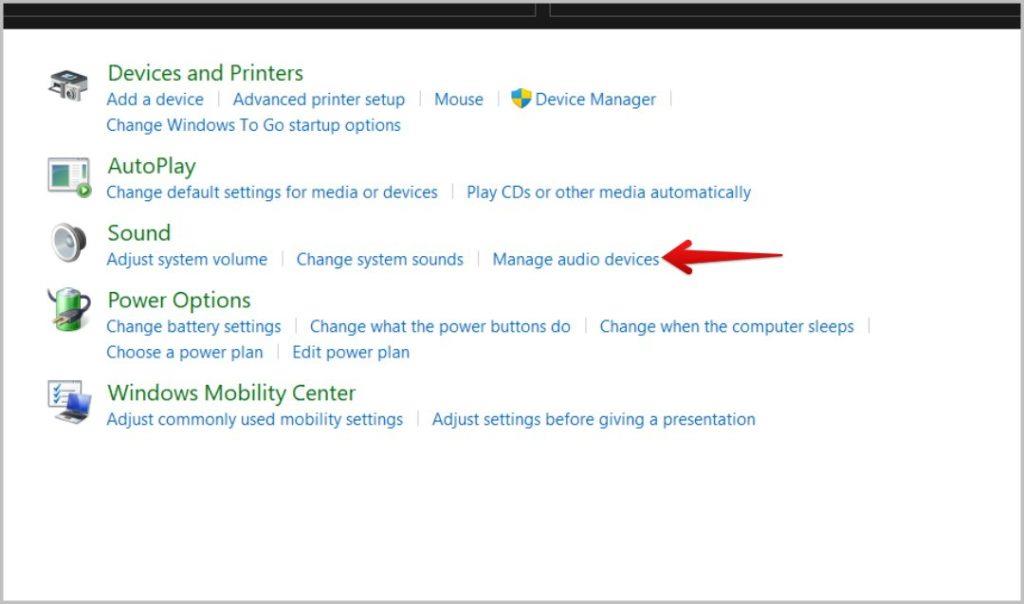
Task: Open Change battery settings
Action: pos(193,326)
